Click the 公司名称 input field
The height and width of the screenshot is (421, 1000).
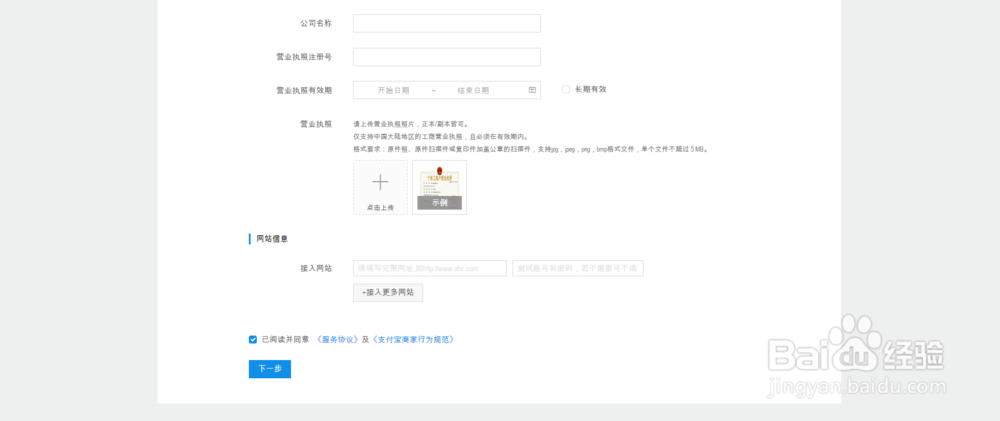pyautogui.click(x=446, y=24)
